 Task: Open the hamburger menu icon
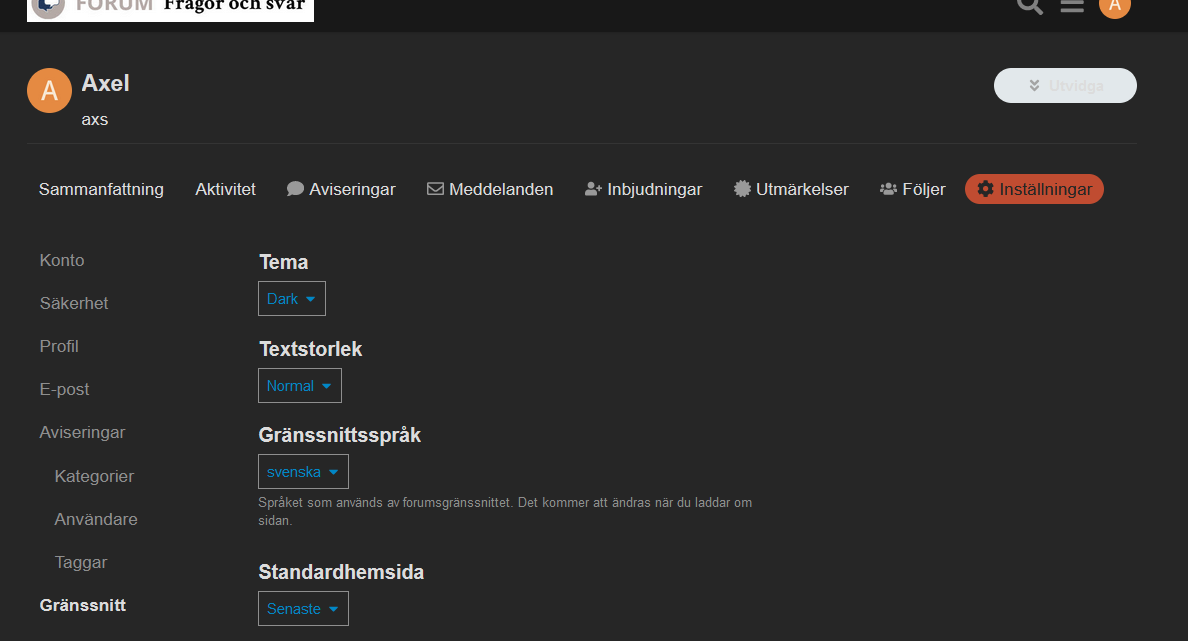1072,6
